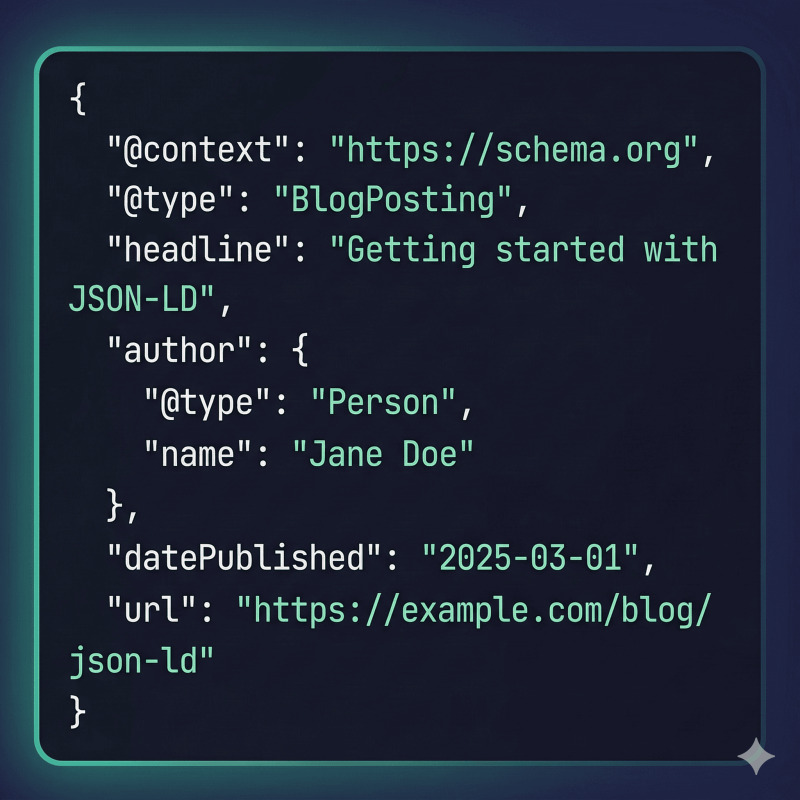This screenshot has width=800, height=800.
Task: Click the "url" property key
Action: [161, 609]
